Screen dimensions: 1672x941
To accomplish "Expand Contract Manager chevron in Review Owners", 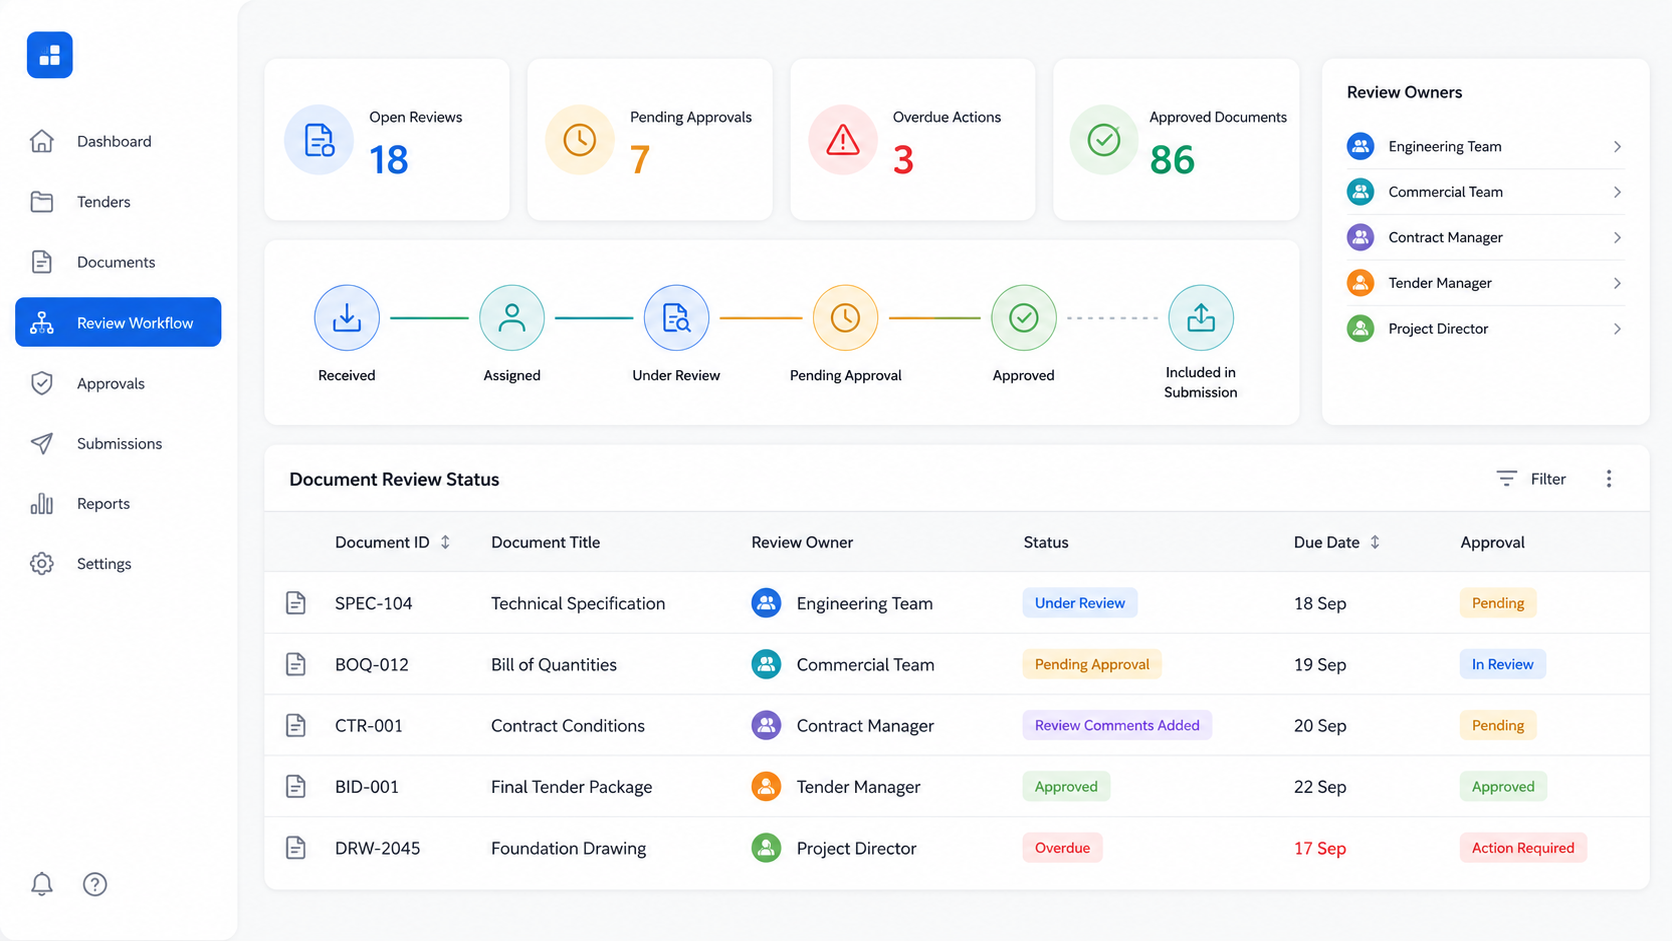I will [x=1617, y=238].
